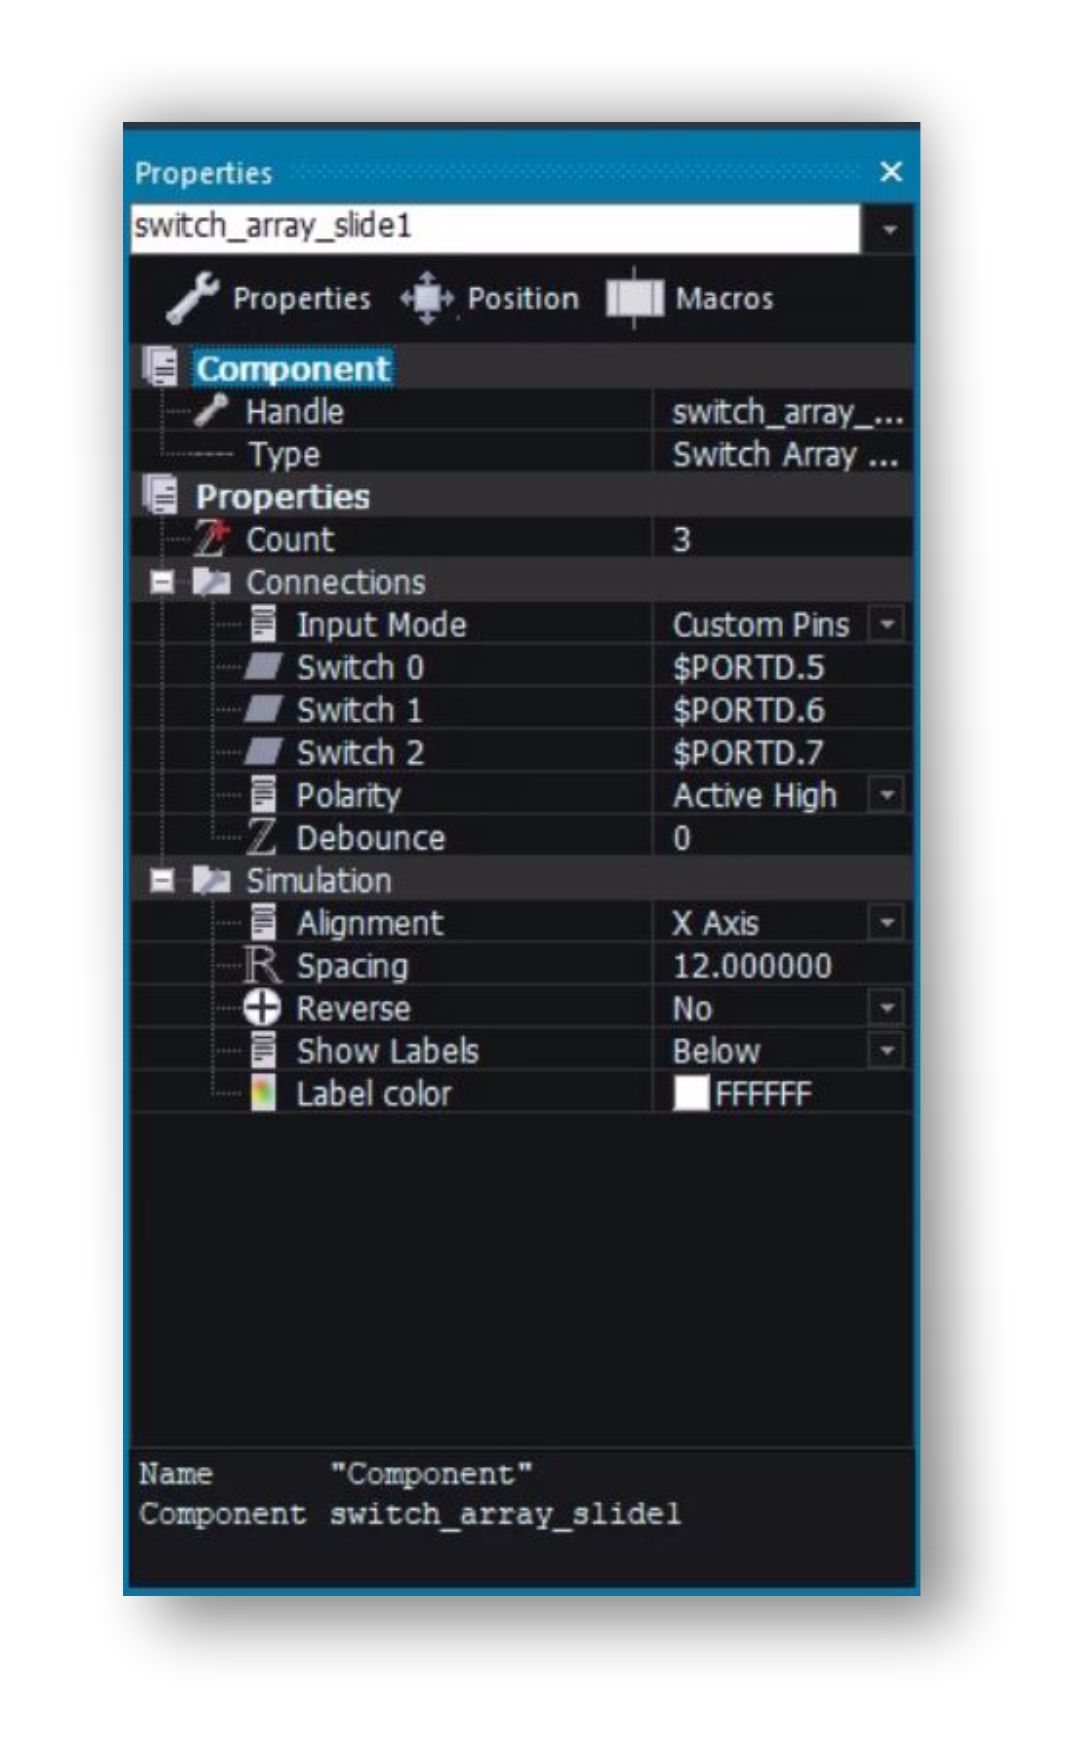This screenshot has height=1744, width=1078.
Task: Open the Reverse dropdown arrow
Action: (x=886, y=1008)
